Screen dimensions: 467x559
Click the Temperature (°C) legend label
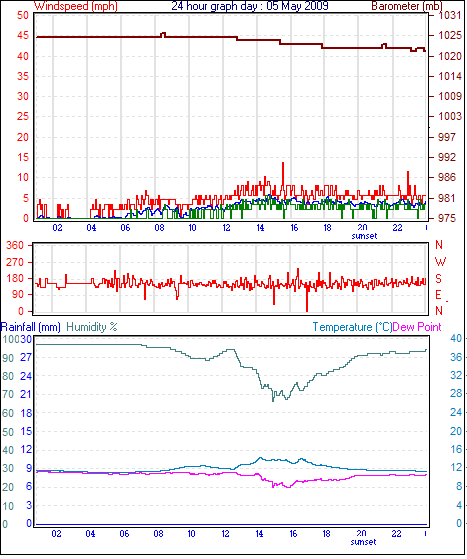[x=352, y=327]
